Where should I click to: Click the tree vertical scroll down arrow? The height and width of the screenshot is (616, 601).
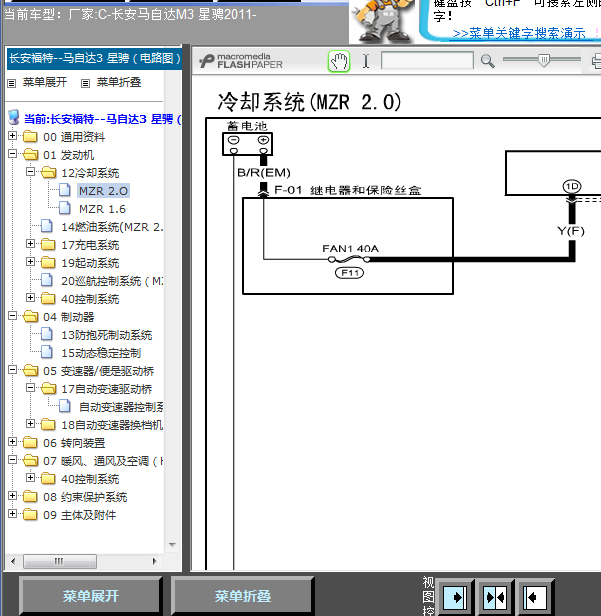tap(172, 544)
